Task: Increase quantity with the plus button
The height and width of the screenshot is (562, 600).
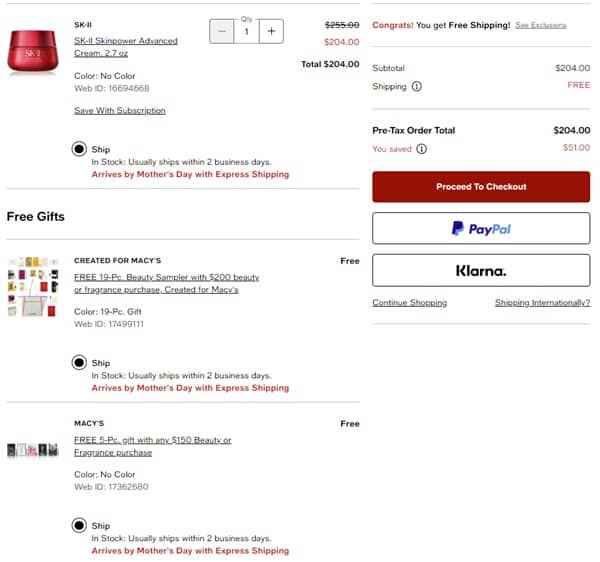Action: click(271, 31)
